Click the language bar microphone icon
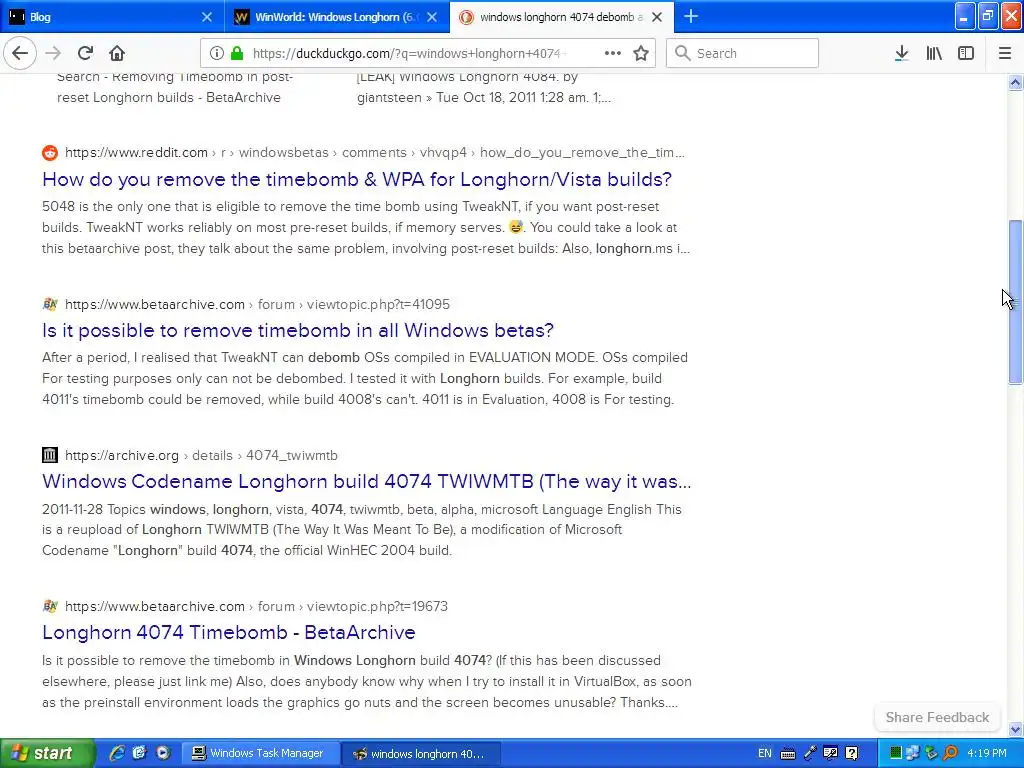Image resolution: width=1024 pixels, height=768 pixels. click(810, 754)
